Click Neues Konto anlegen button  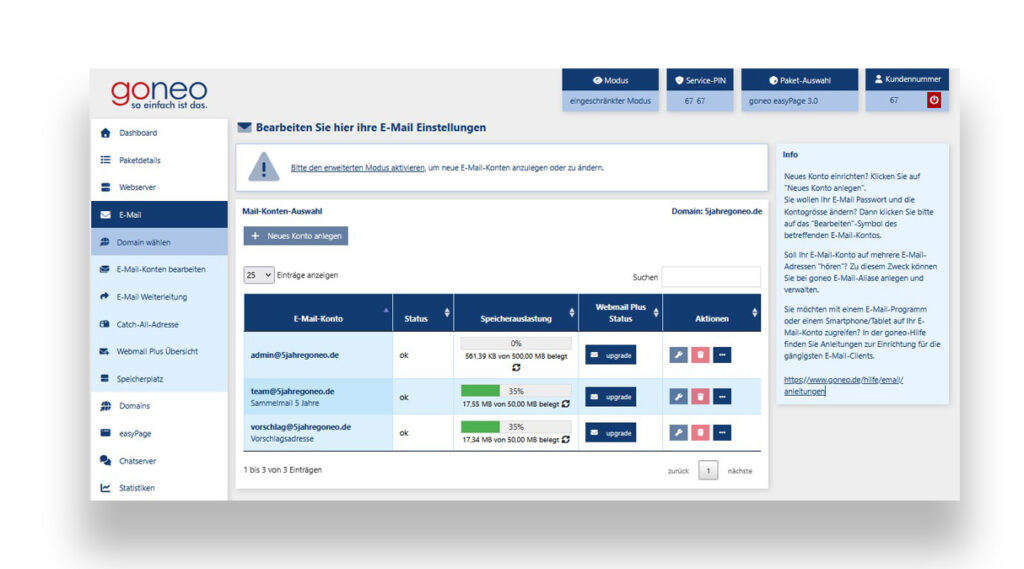tap(296, 236)
